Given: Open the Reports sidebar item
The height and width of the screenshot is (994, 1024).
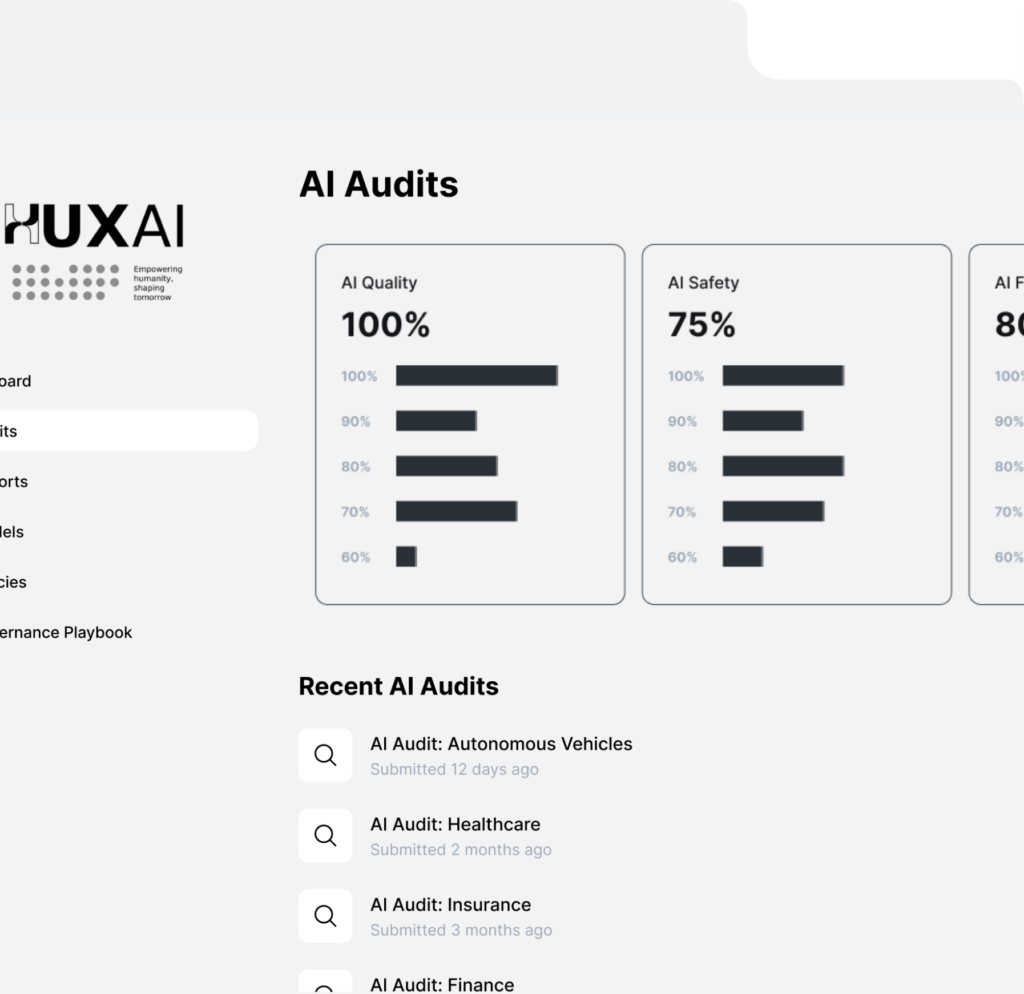Looking at the screenshot, I should click(14, 481).
